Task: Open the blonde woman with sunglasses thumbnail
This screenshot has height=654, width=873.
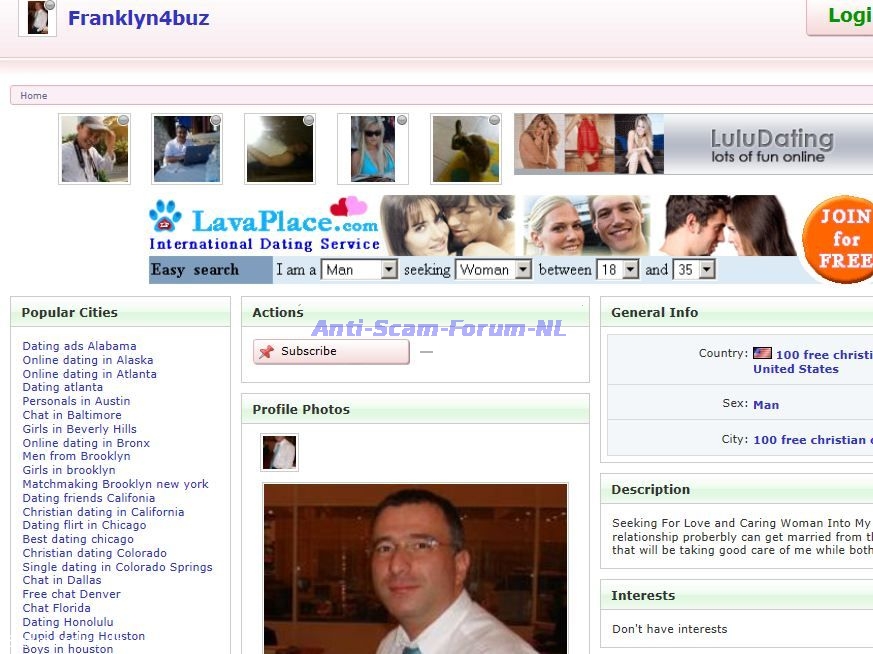Action: [372, 149]
